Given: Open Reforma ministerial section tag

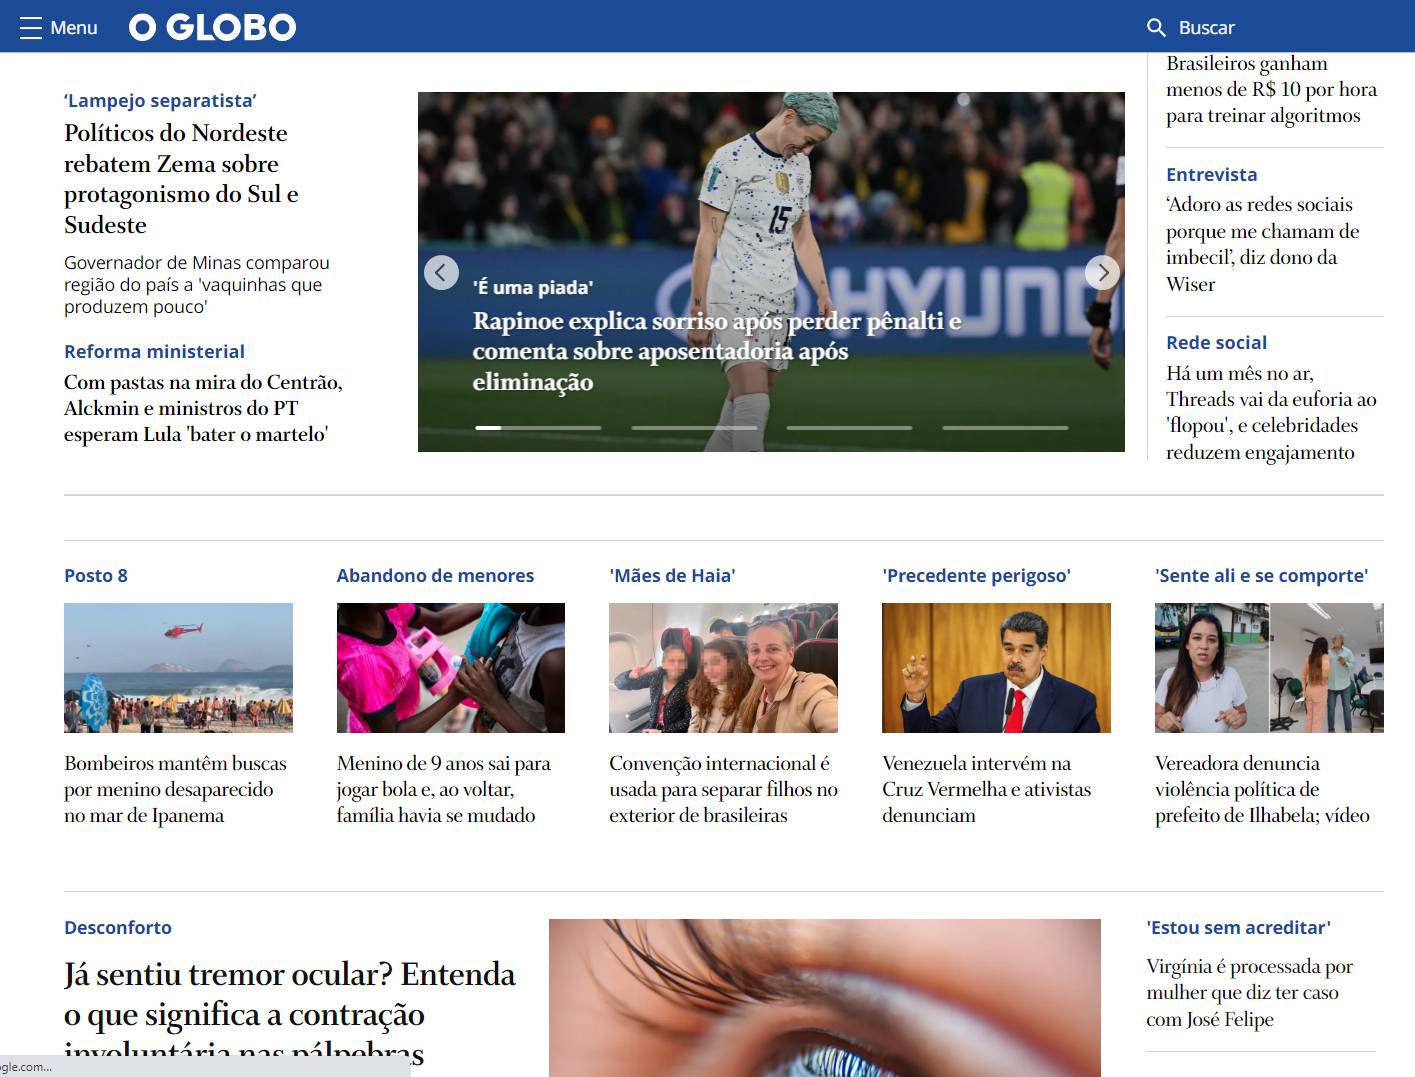Looking at the screenshot, I should pyautogui.click(x=154, y=351).
